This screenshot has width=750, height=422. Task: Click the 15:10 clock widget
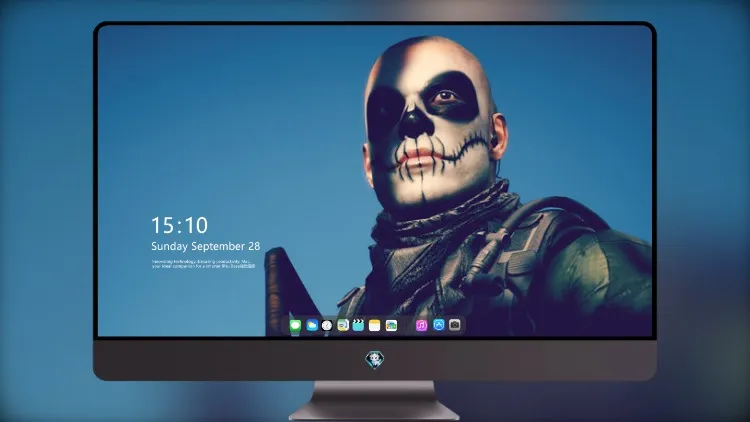(x=179, y=225)
